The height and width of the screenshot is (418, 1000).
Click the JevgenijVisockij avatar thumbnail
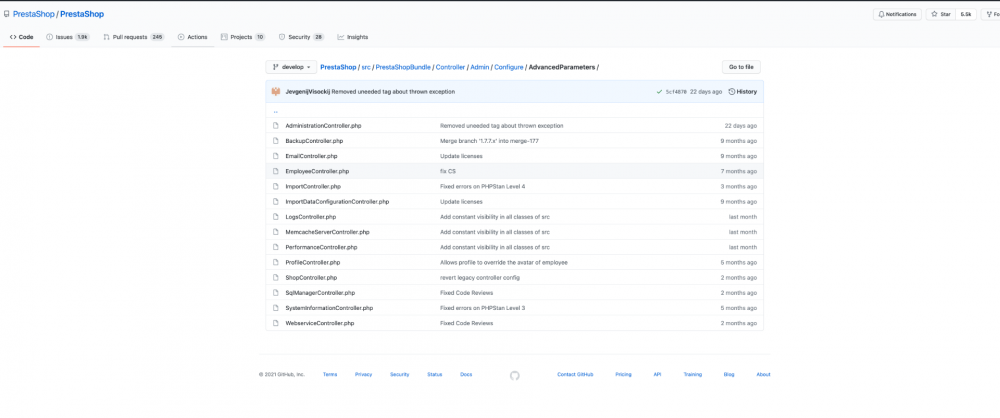(x=276, y=91)
